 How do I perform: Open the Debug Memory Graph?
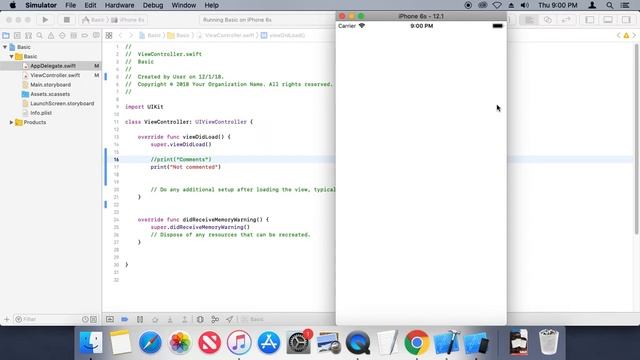click(215, 319)
